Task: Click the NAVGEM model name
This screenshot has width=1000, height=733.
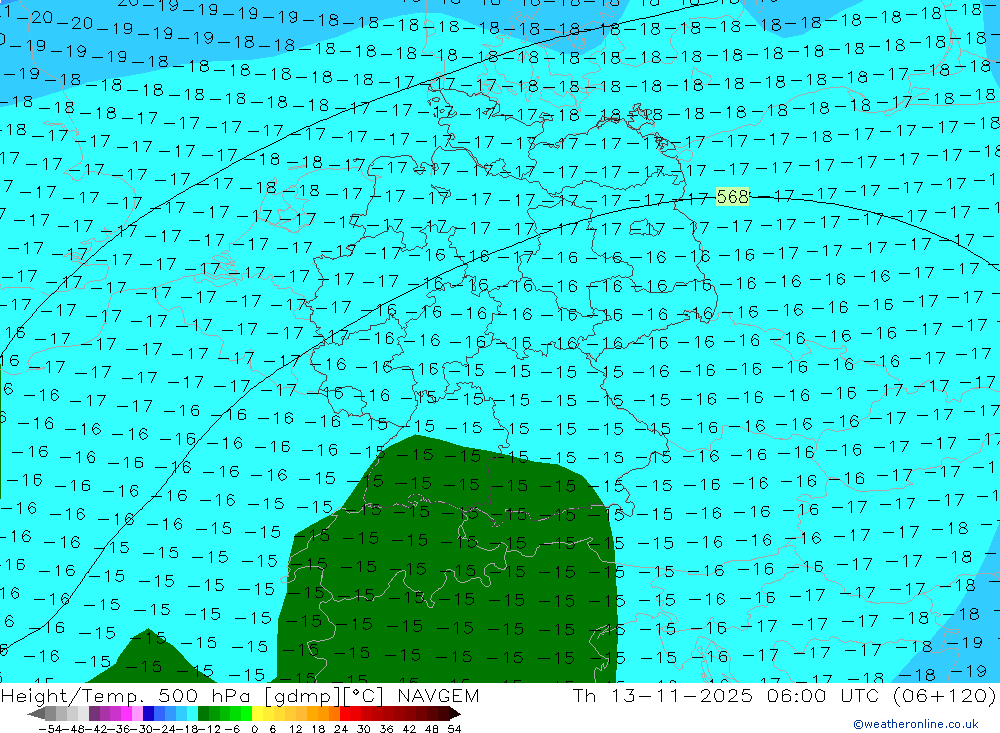Action: [438, 696]
